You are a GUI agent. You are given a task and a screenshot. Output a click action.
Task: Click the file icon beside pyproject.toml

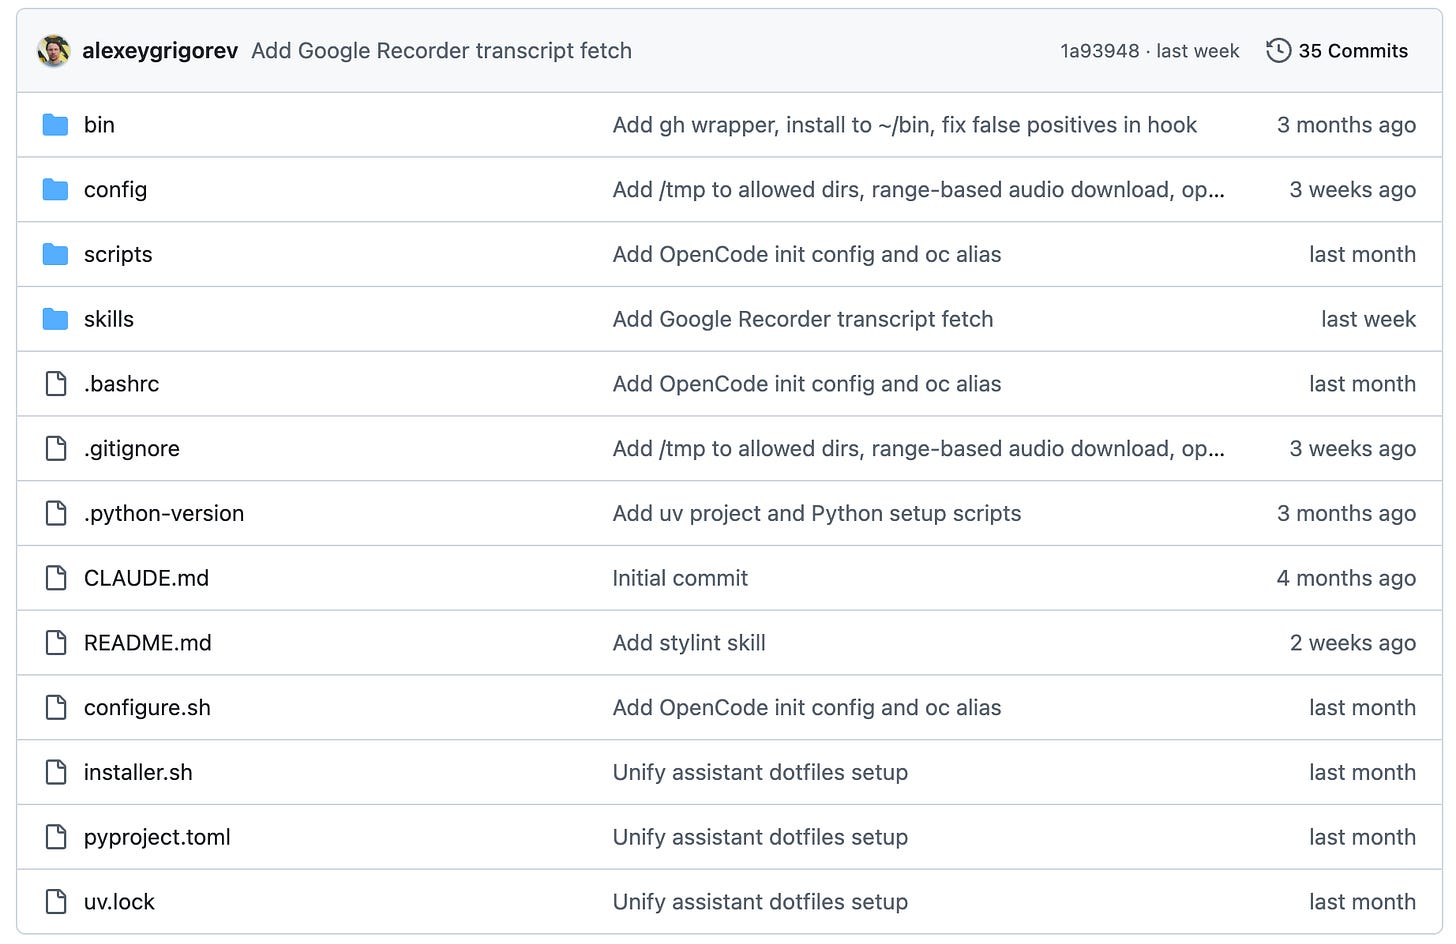56,837
